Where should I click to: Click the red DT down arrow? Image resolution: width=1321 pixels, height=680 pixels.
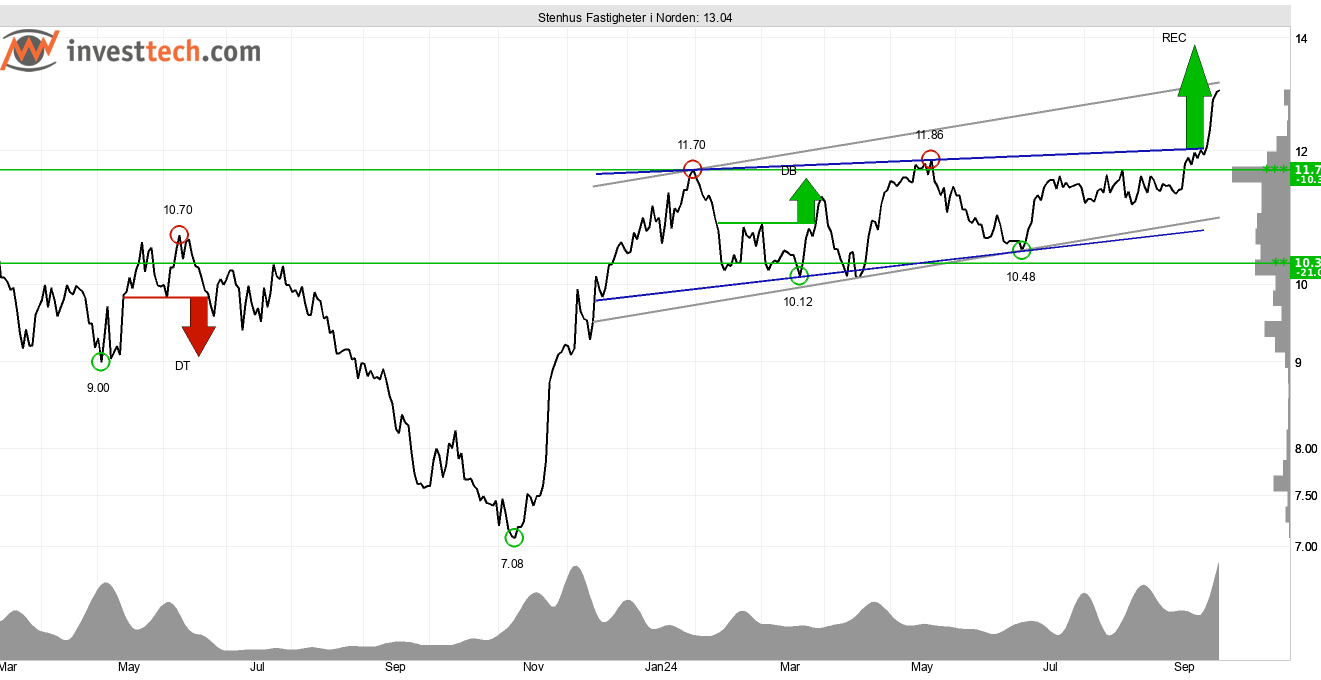click(199, 324)
